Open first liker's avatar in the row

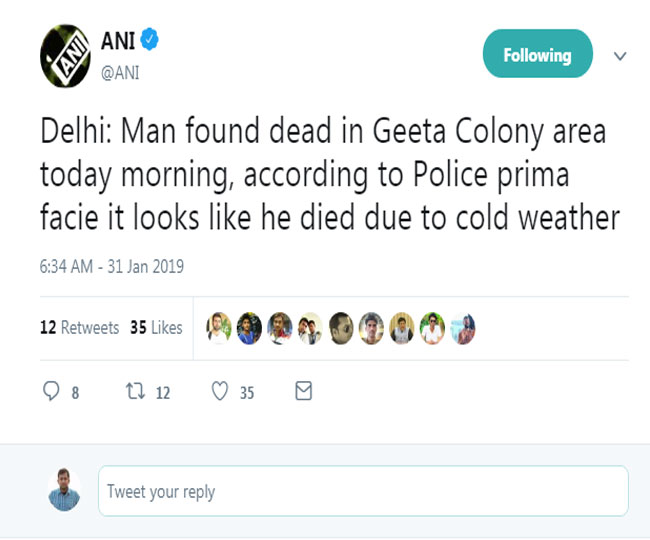[x=219, y=328]
